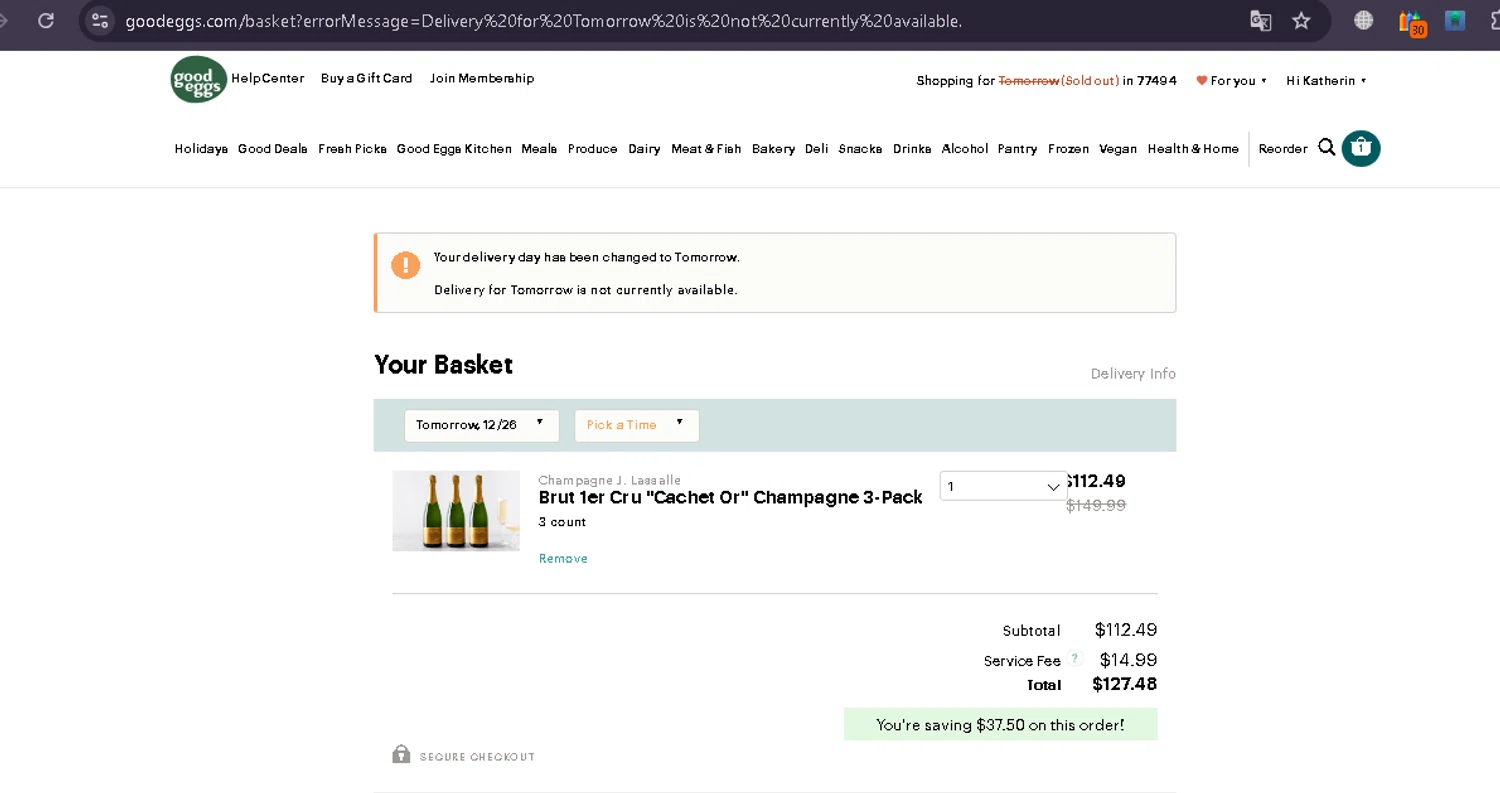The width and height of the screenshot is (1500, 793).
Task: Open the Fresh Picks category
Action: click(352, 149)
